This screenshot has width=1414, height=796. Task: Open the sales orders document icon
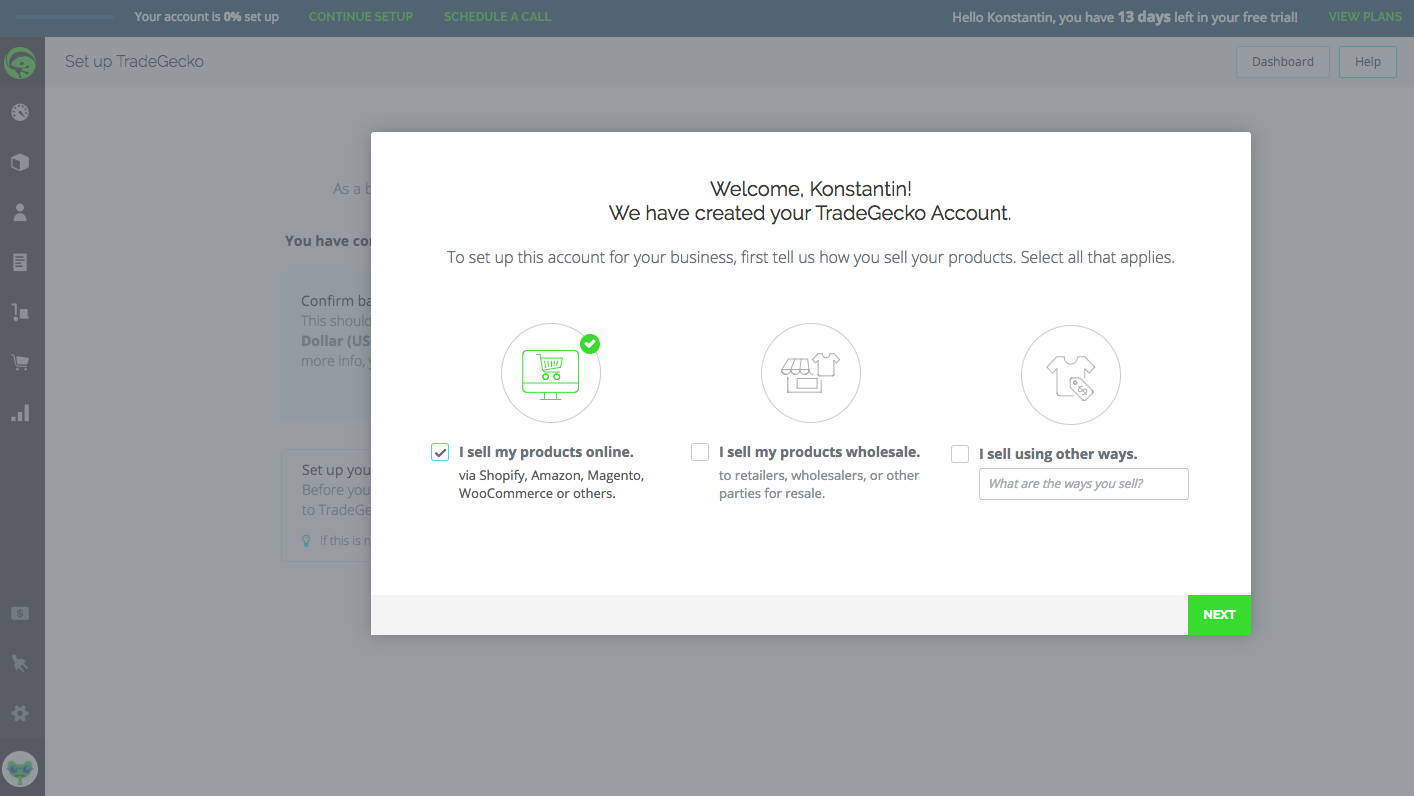20,262
